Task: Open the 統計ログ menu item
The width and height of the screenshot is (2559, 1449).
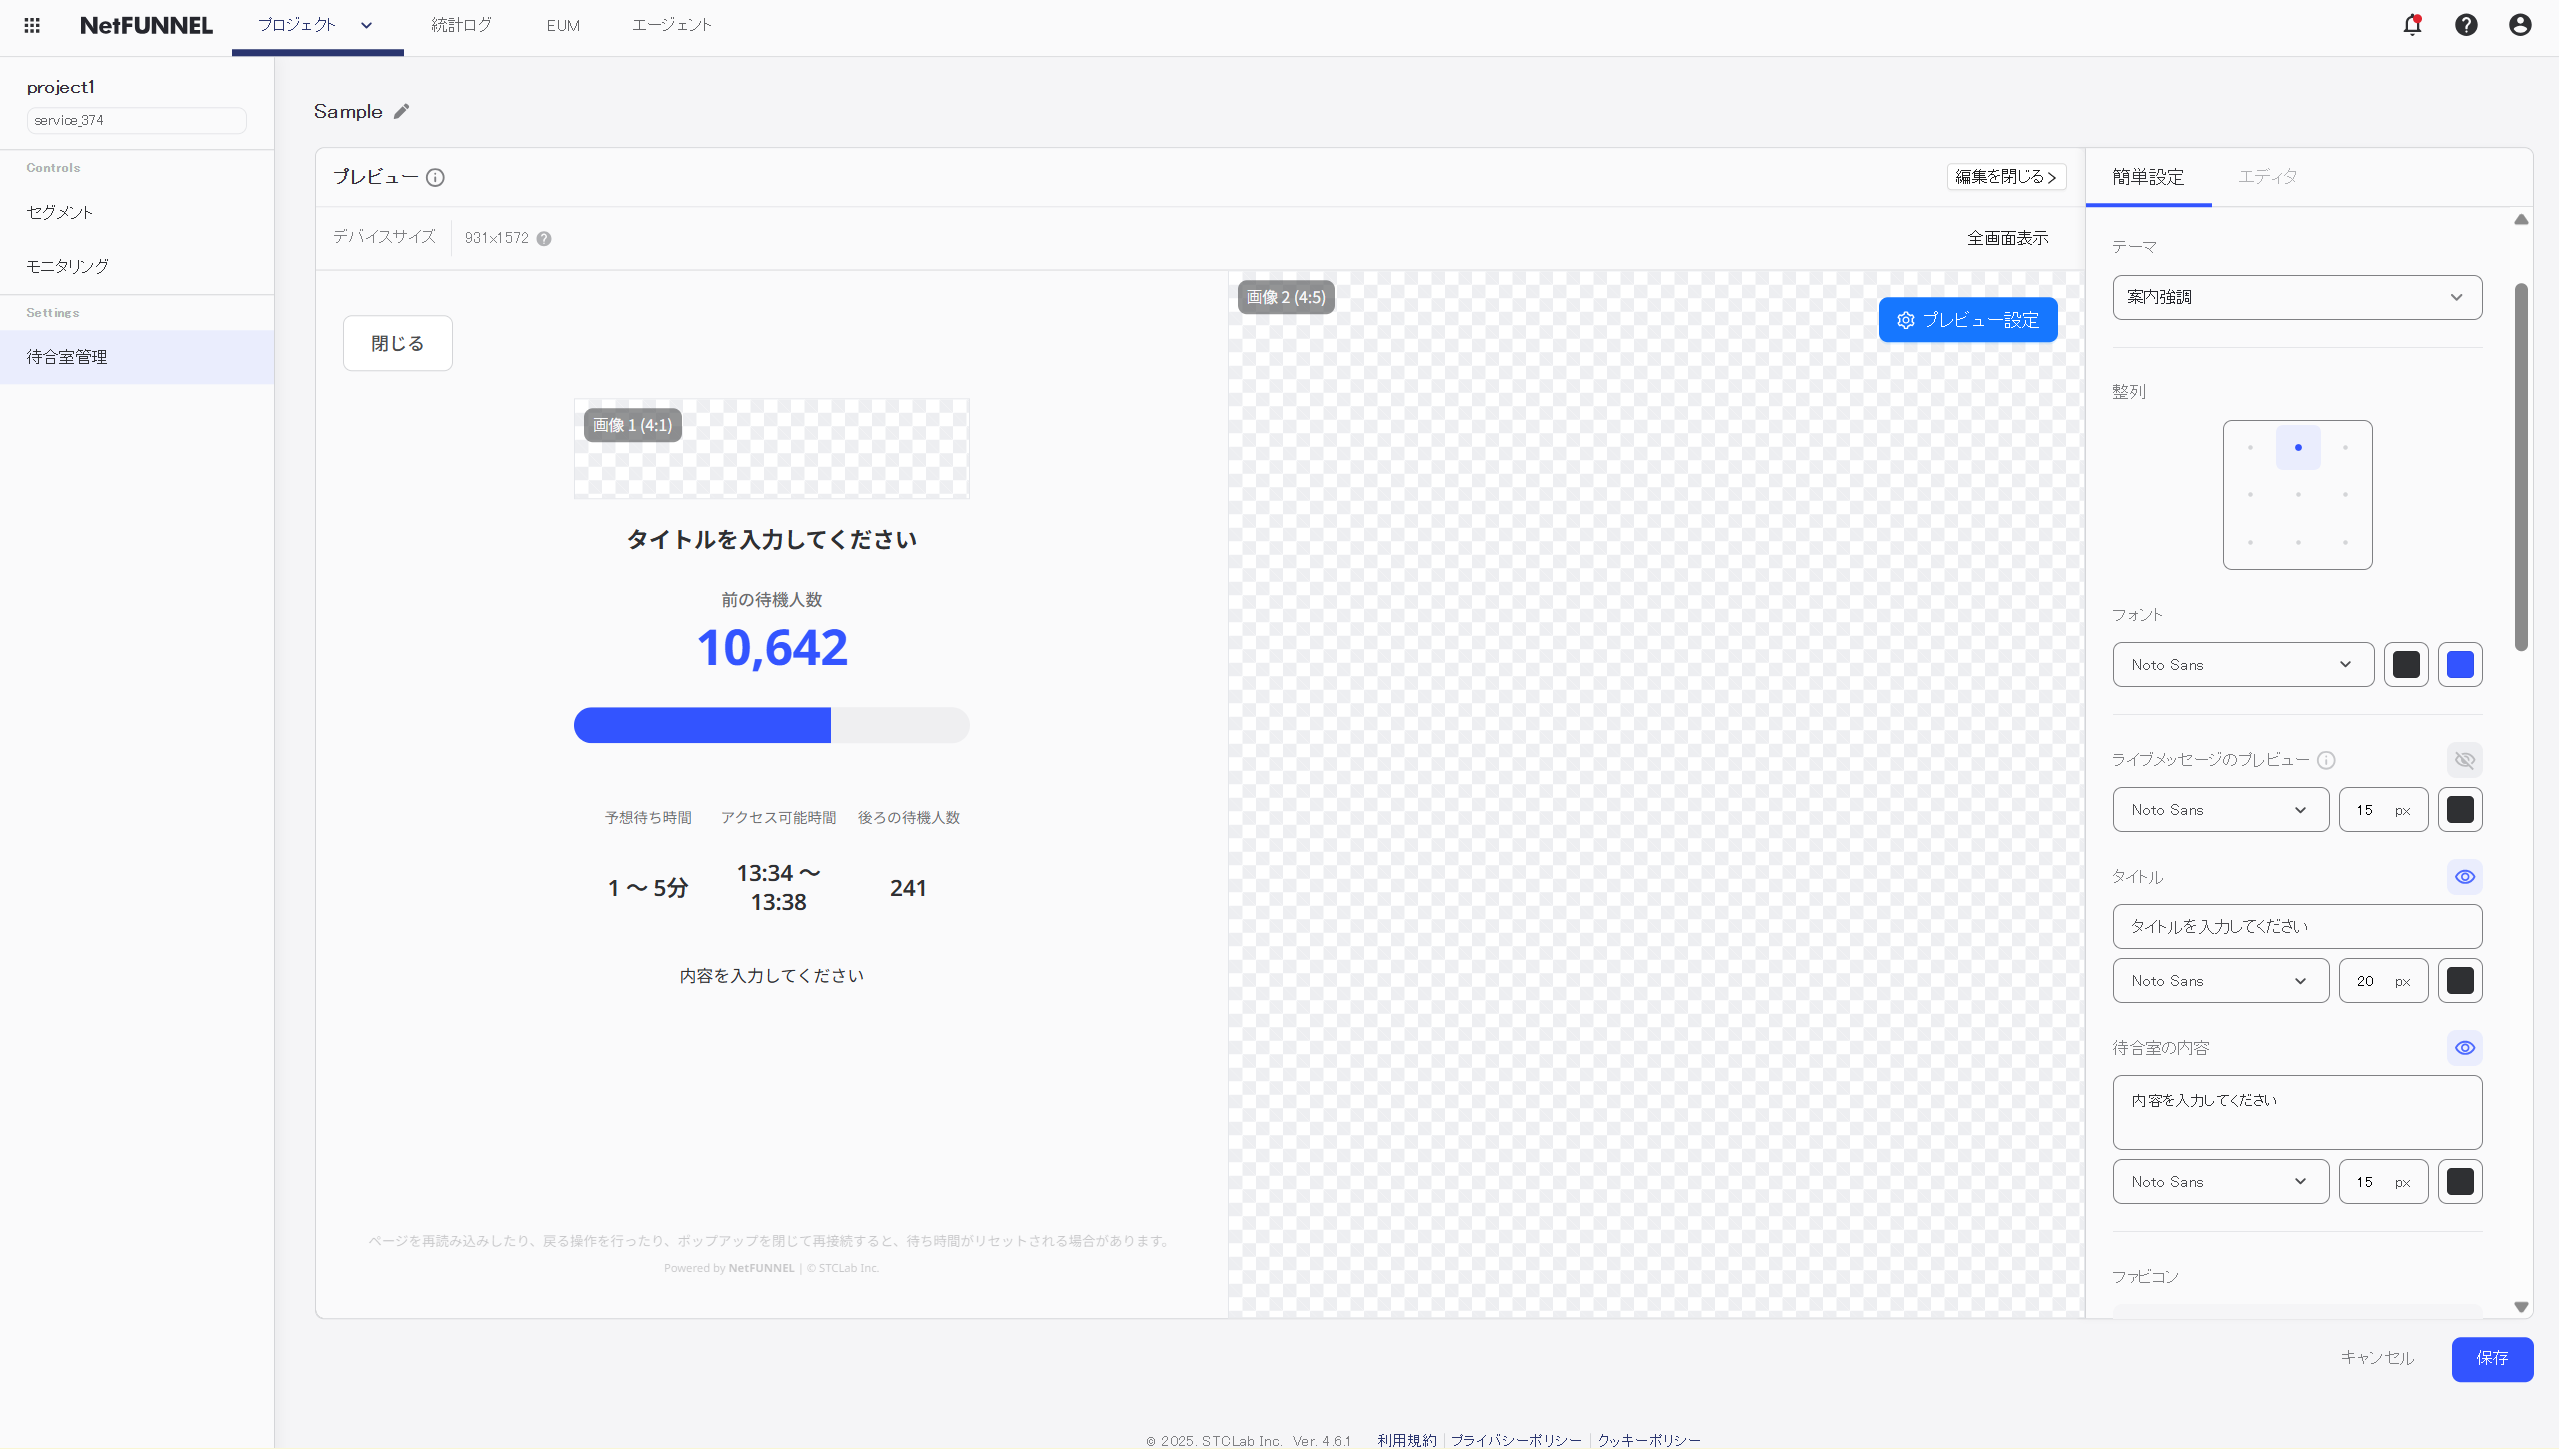Action: coord(461,25)
